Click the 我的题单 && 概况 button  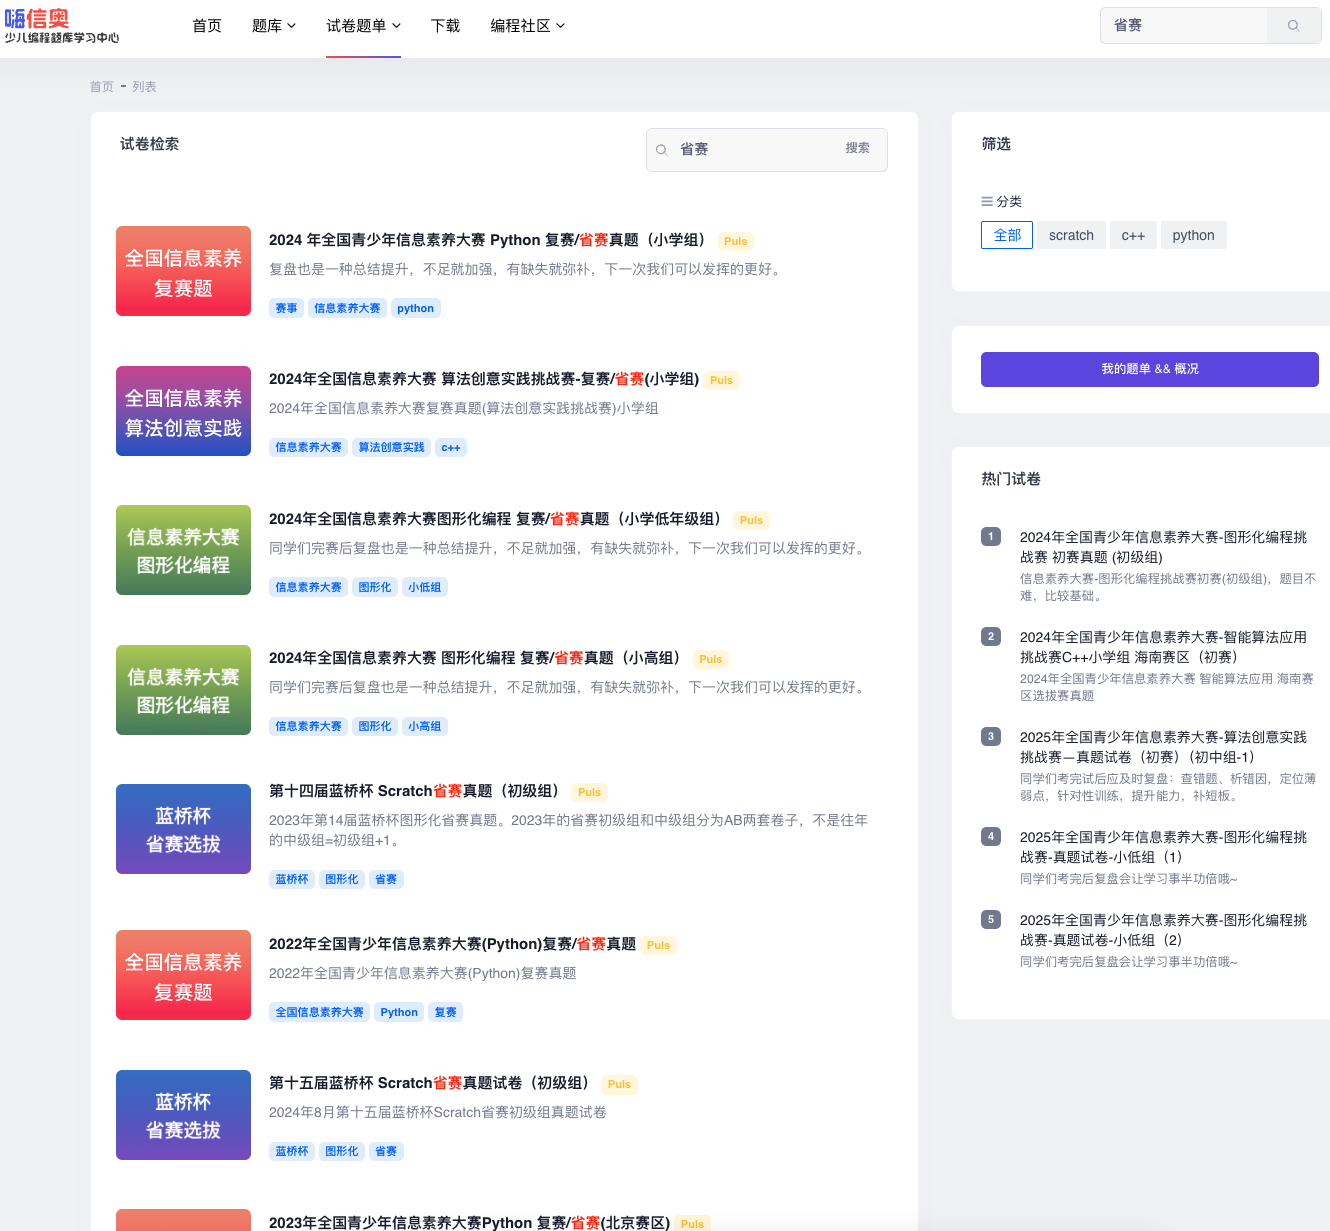click(1150, 369)
